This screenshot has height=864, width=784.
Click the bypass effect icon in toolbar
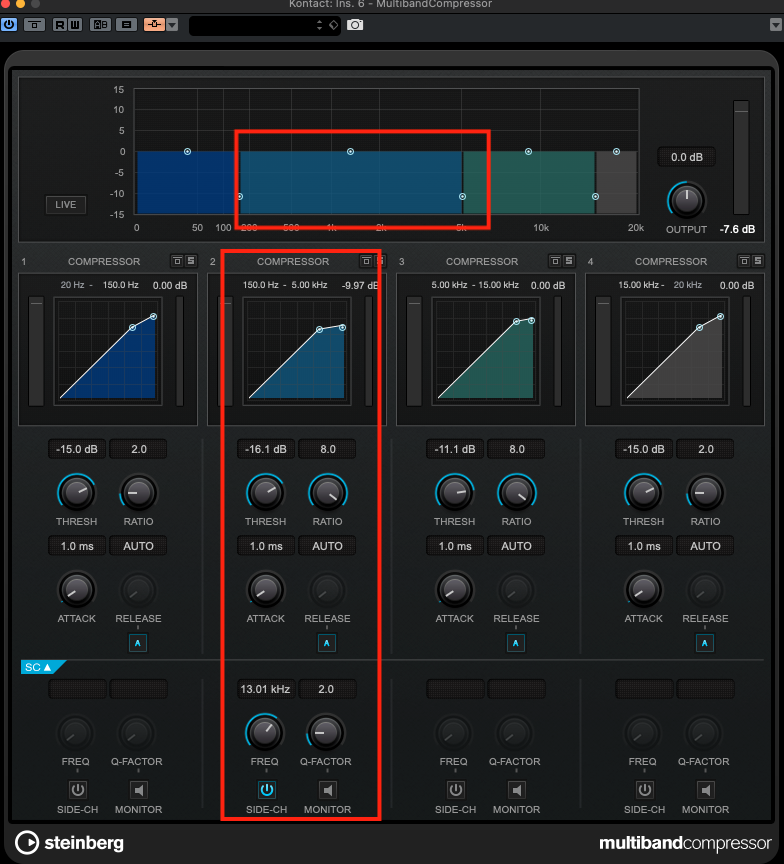coord(34,25)
